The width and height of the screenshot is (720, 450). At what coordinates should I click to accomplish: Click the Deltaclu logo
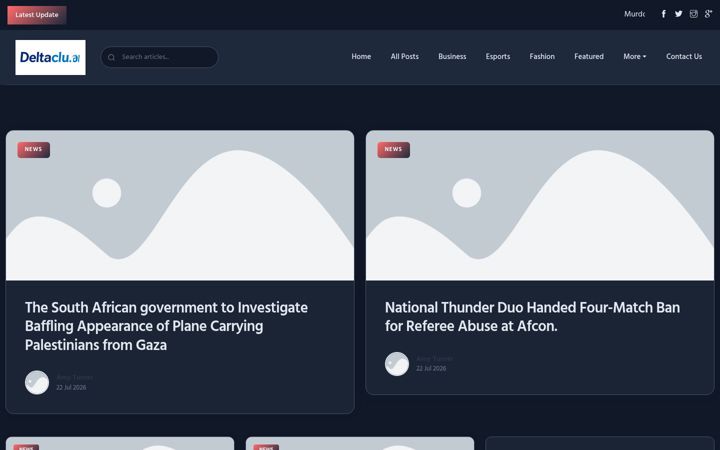pyautogui.click(x=51, y=57)
